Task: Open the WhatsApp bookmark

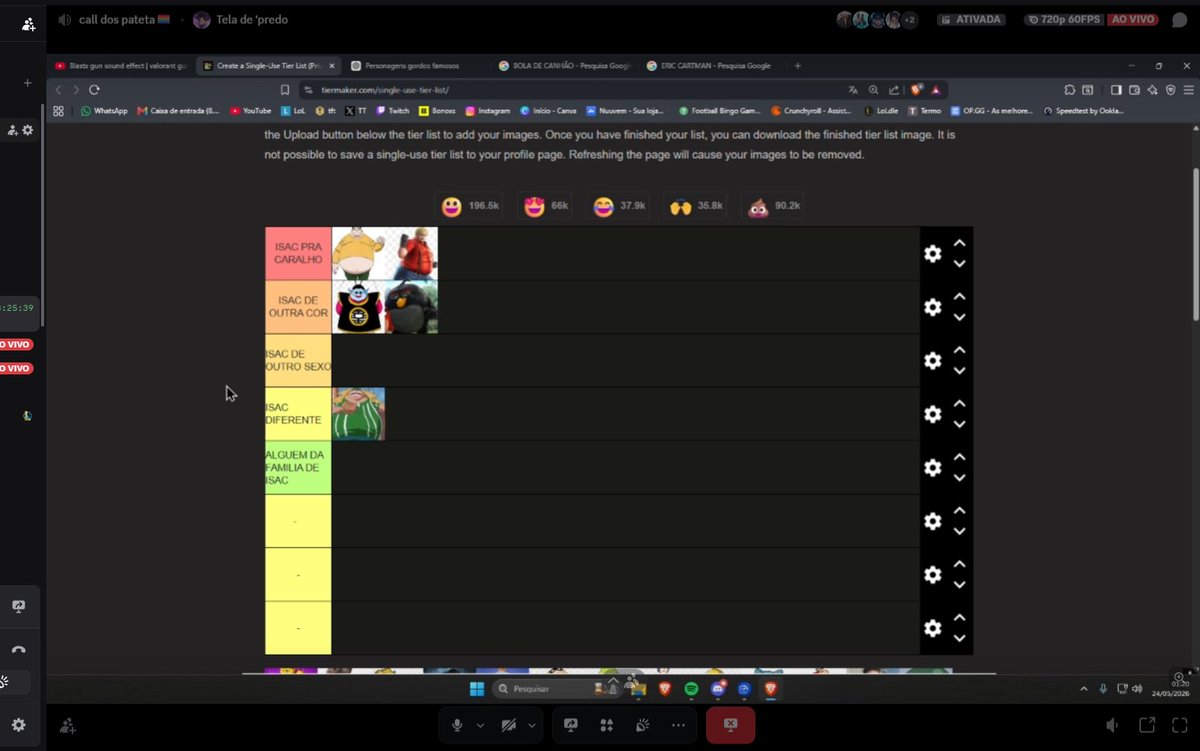Action: coord(104,111)
